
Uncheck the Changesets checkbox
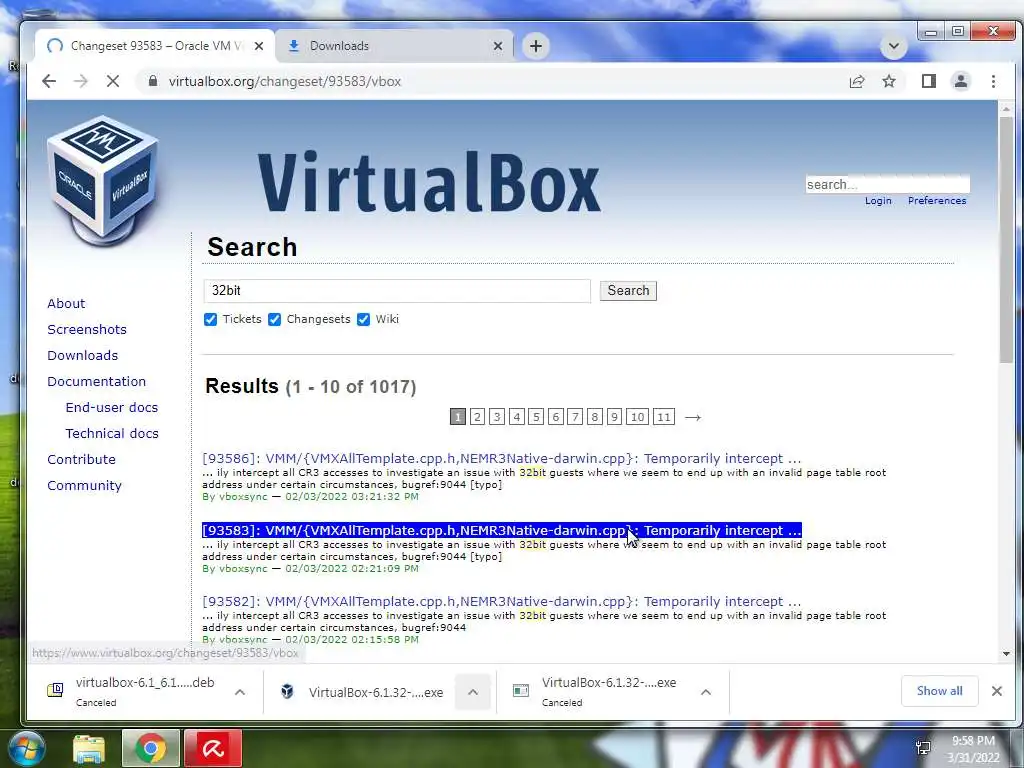274,319
